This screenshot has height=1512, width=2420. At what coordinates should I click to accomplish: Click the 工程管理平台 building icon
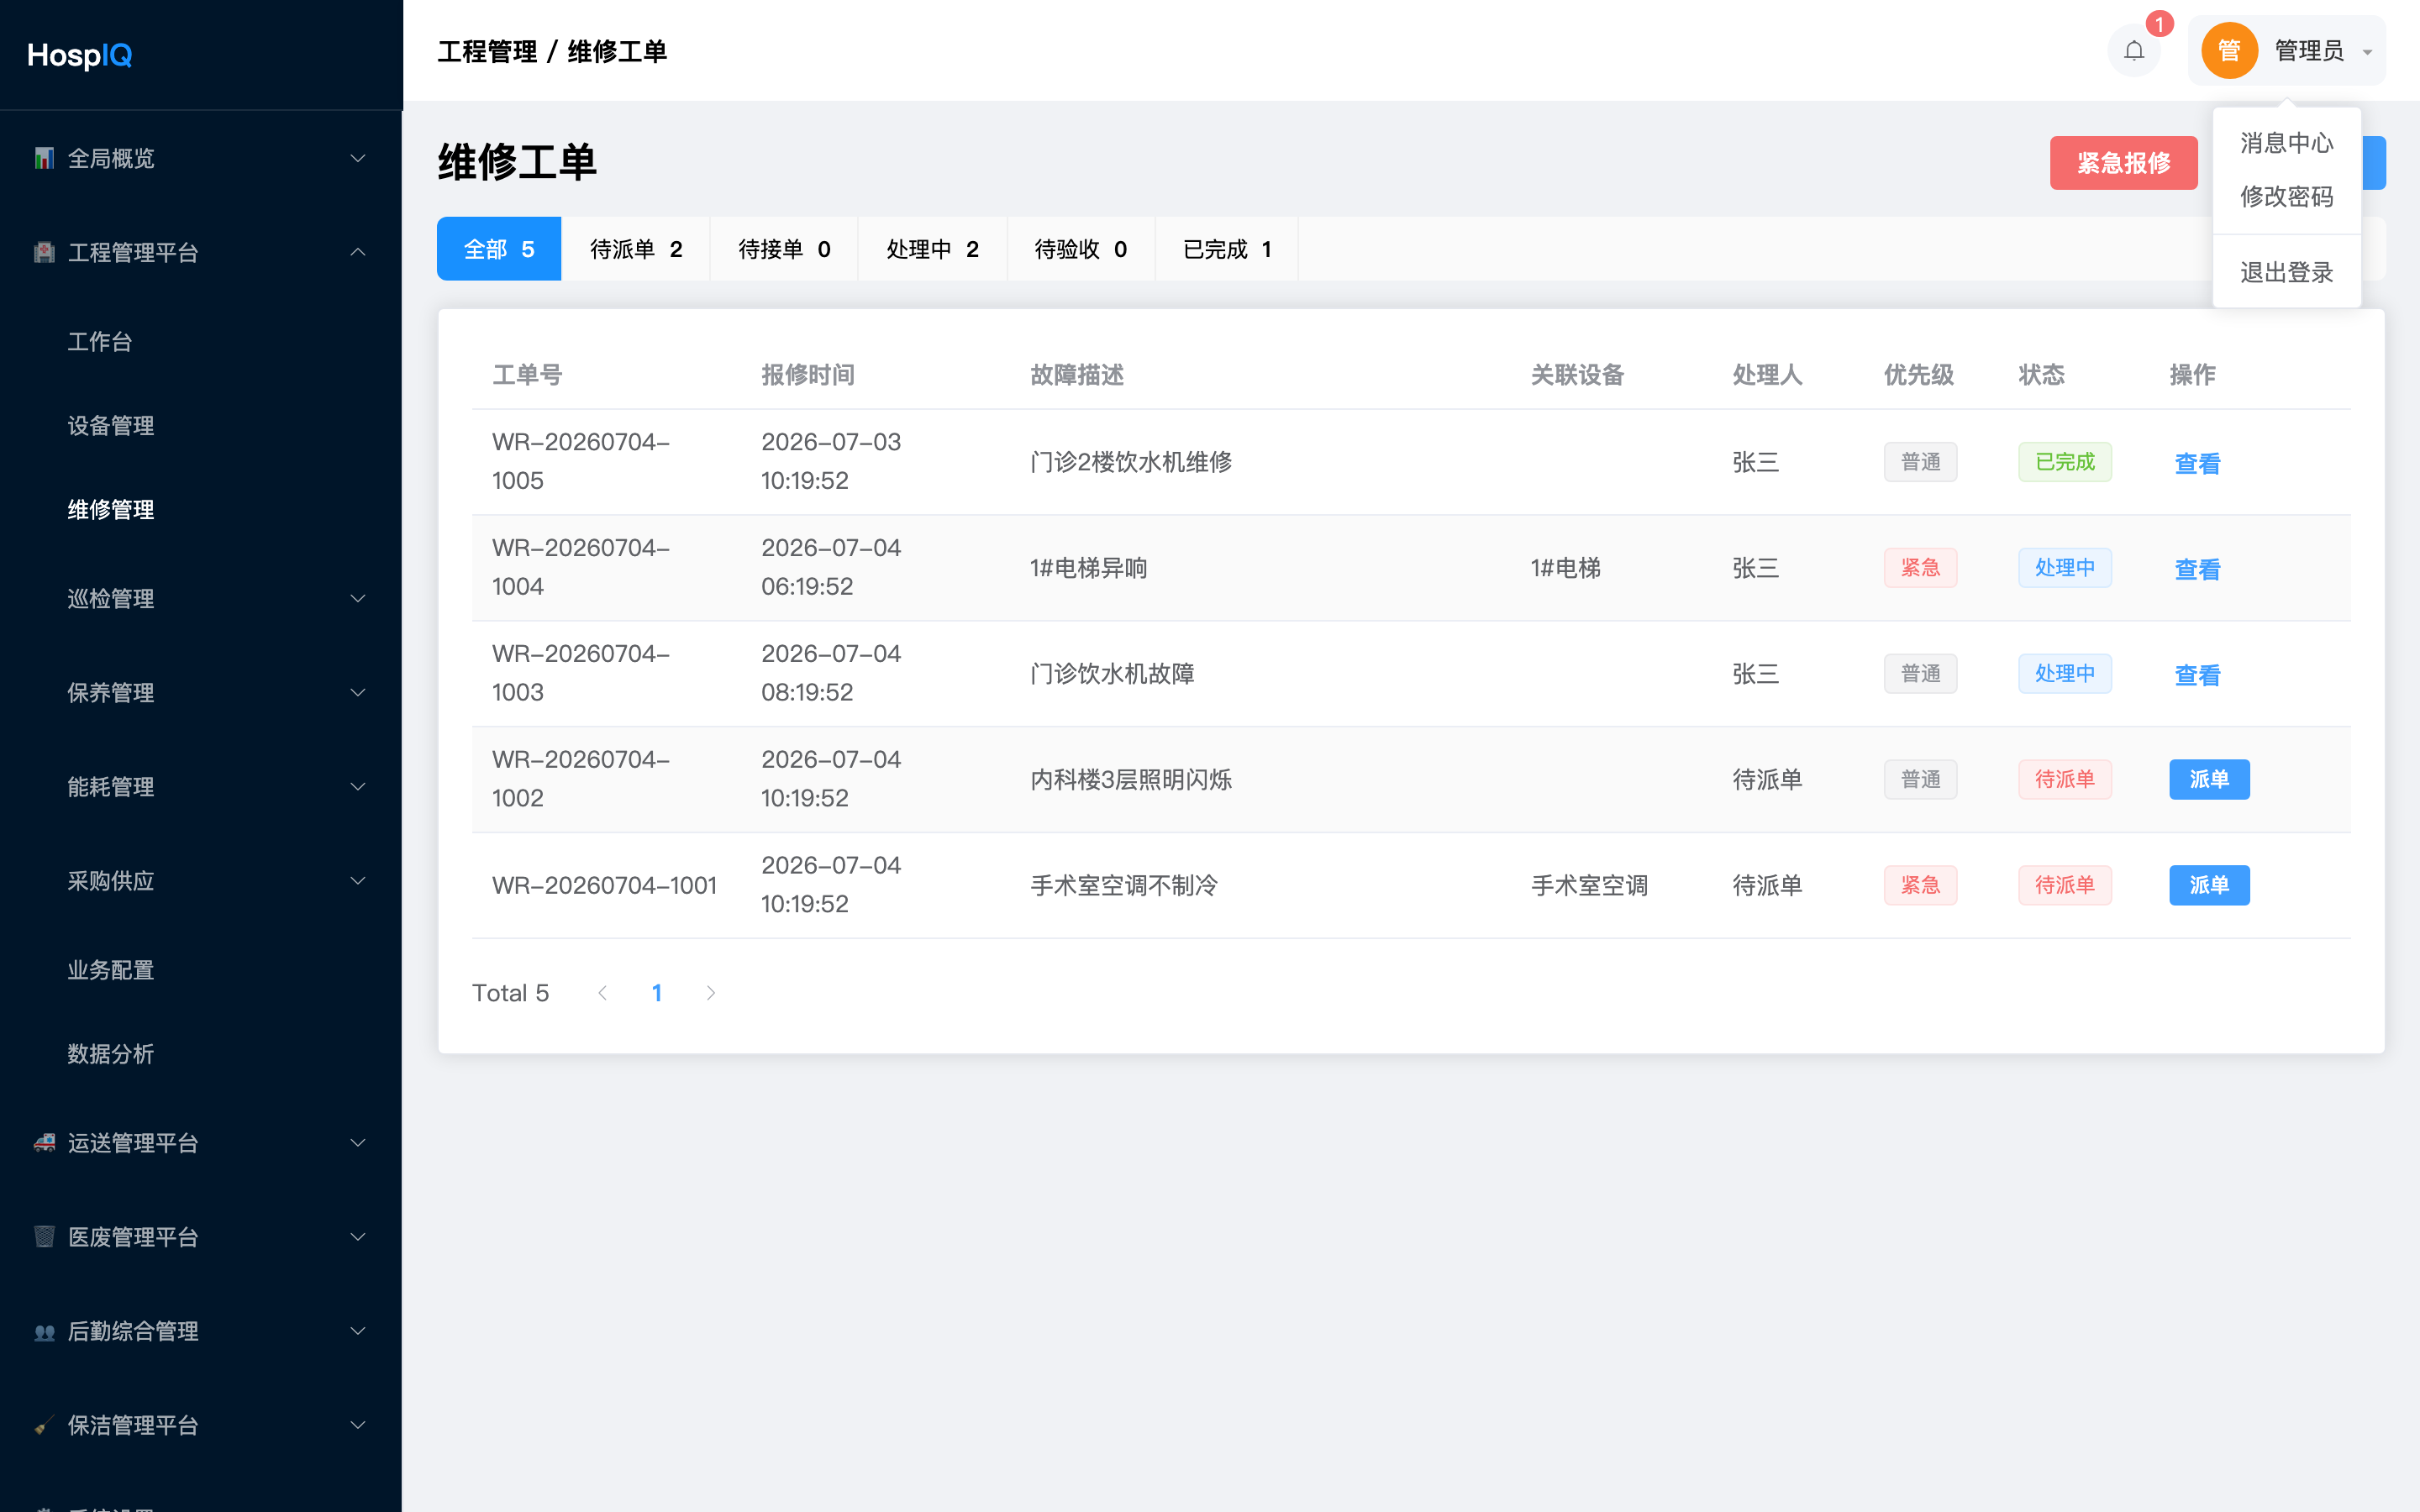44,252
